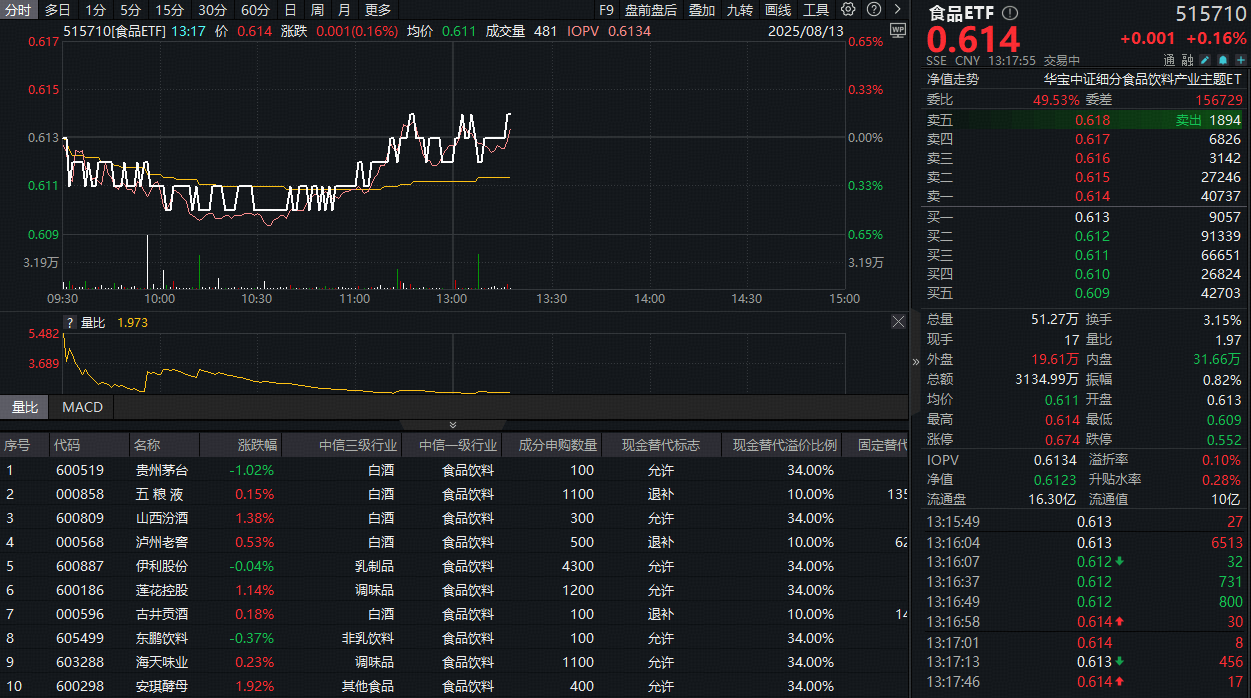
Task: Click the WP icon beside the chart date
Action: [897, 30]
